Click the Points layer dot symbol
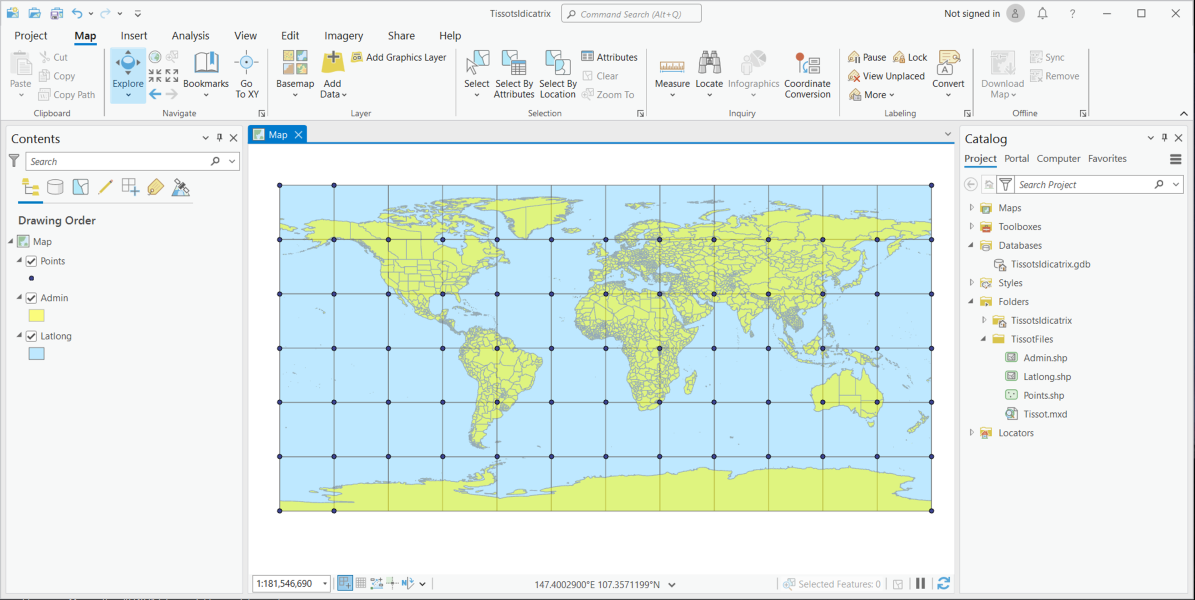1195x600 pixels. pyautogui.click(x=31, y=278)
